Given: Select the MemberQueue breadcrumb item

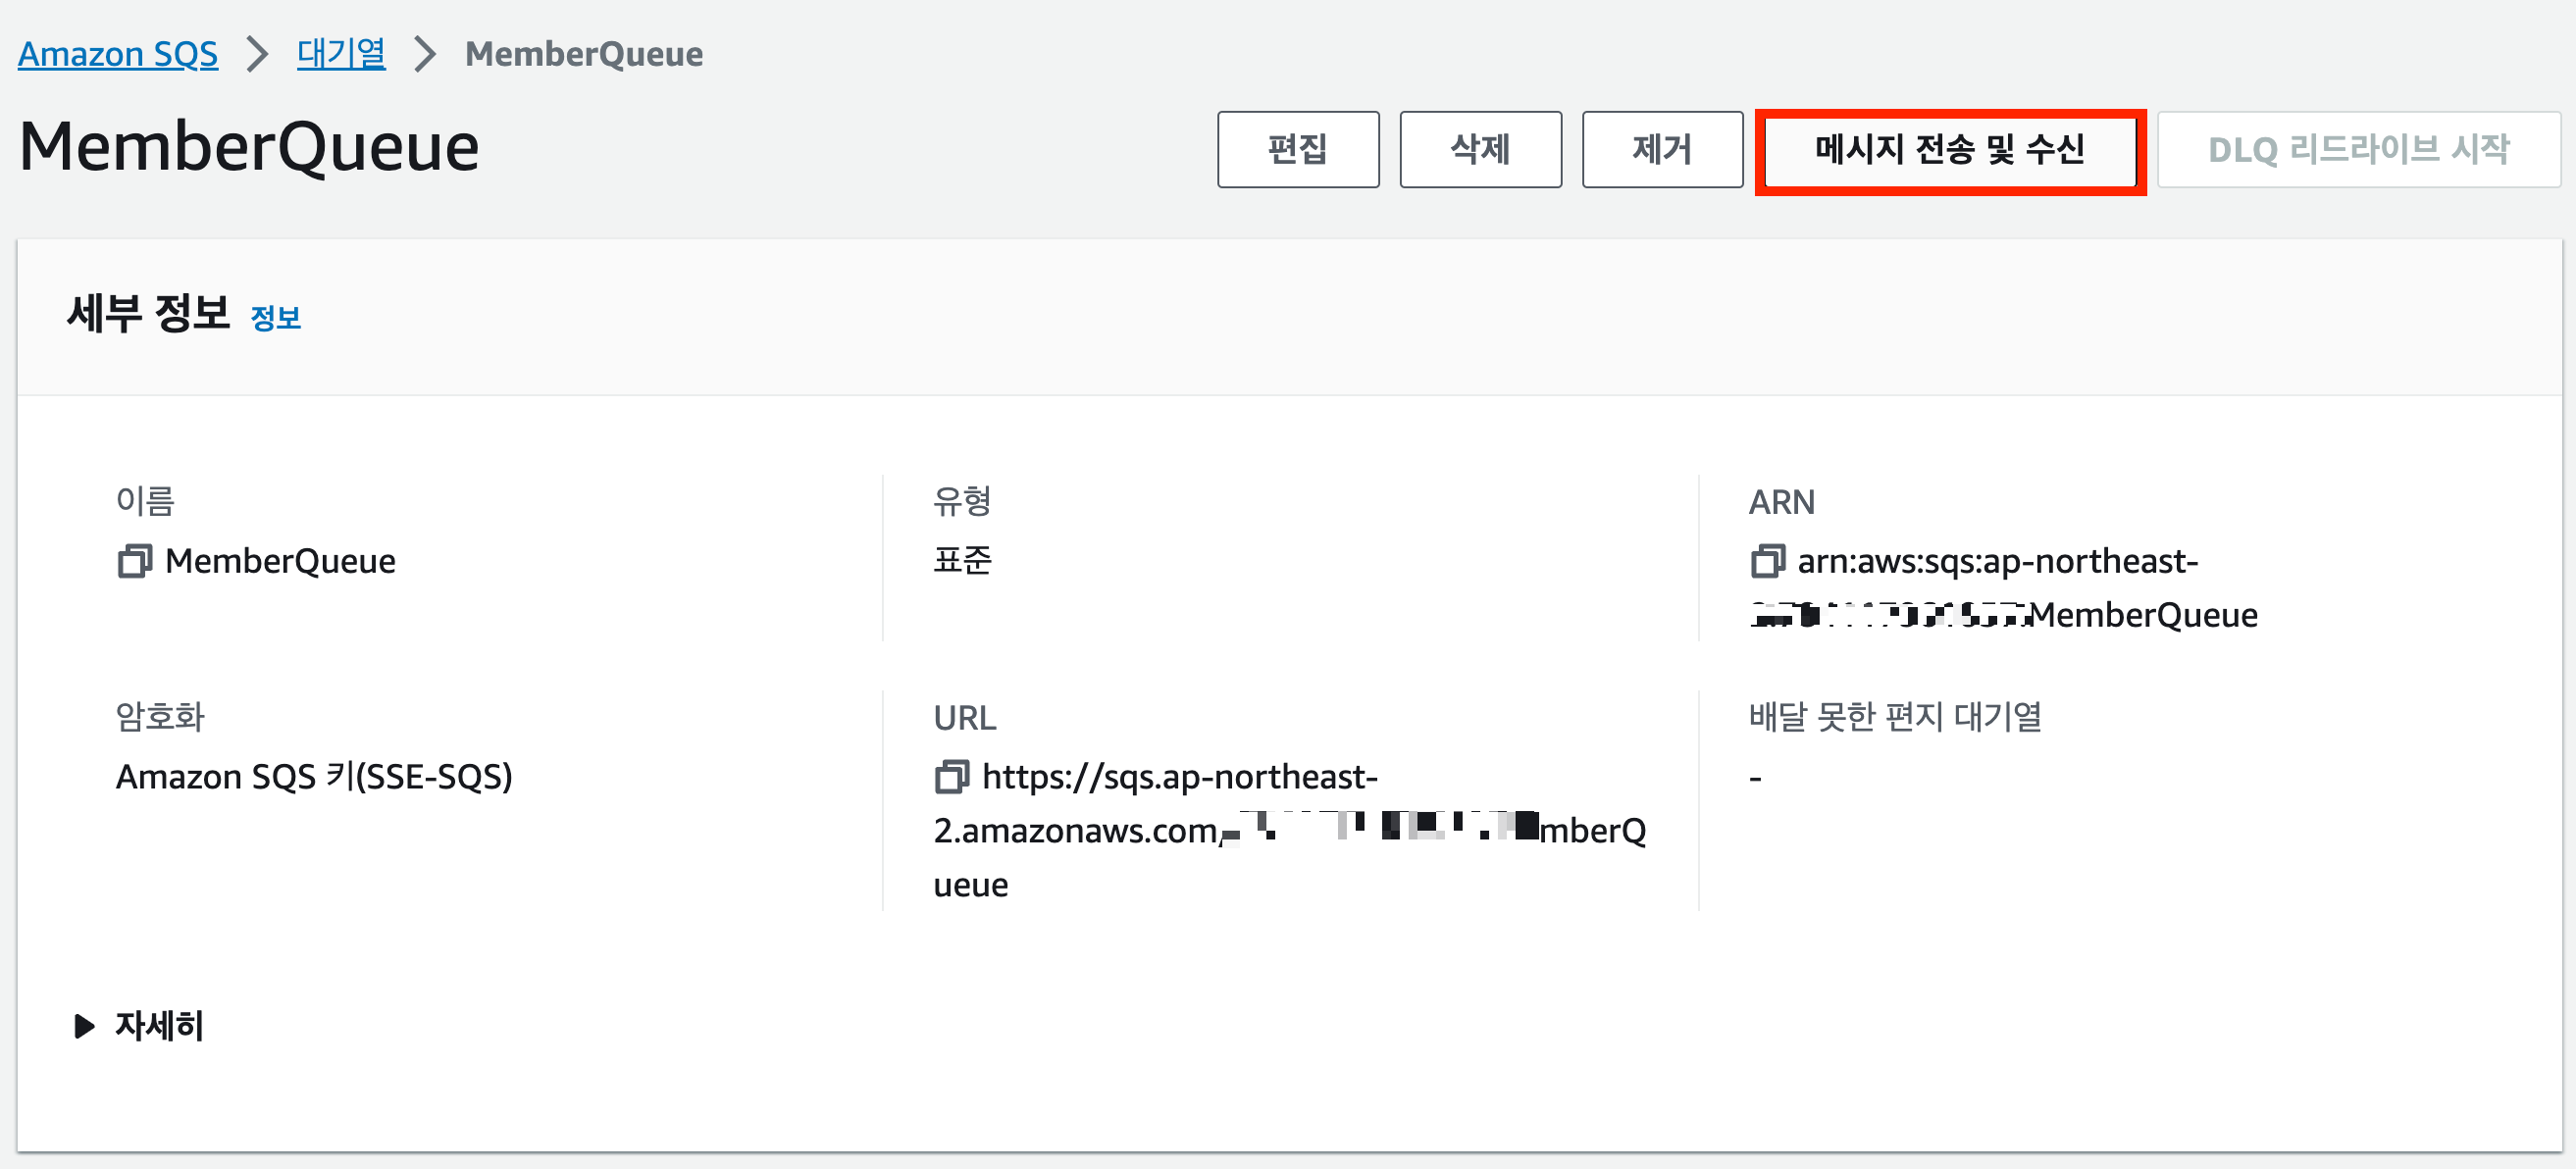Looking at the screenshot, I should 583,54.
